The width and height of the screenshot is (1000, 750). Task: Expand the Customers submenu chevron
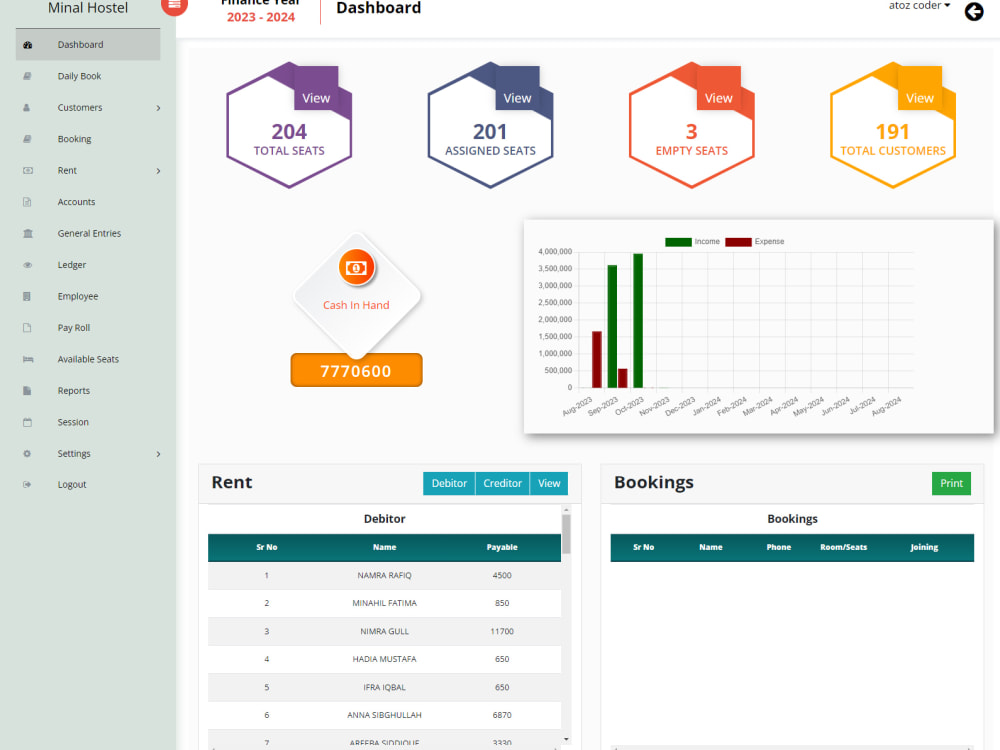pyautogui.click(x=158, y=108)
